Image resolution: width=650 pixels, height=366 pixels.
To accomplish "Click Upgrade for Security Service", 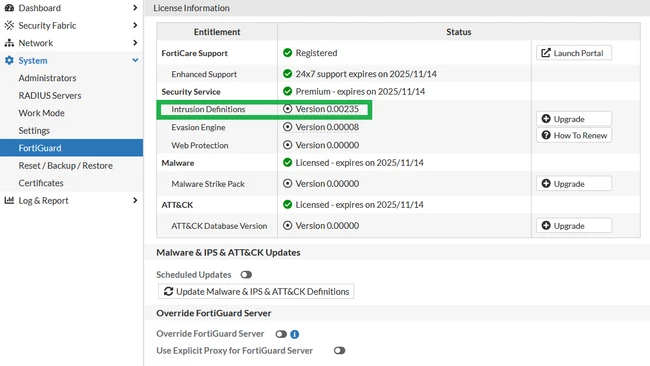I will point(574,119).
